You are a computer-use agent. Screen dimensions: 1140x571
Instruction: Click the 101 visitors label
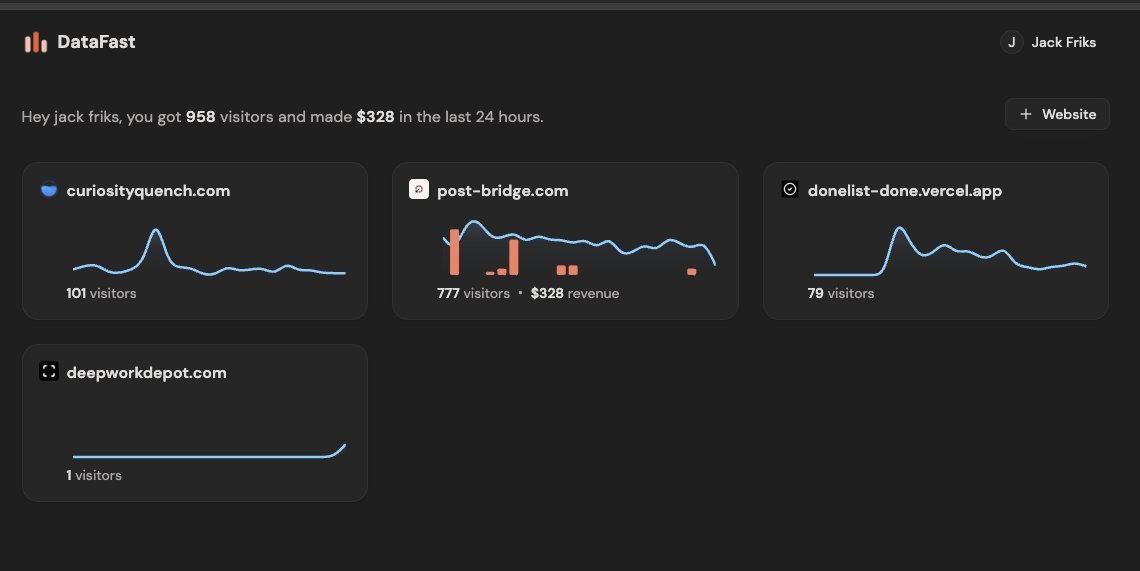(101, 294)
